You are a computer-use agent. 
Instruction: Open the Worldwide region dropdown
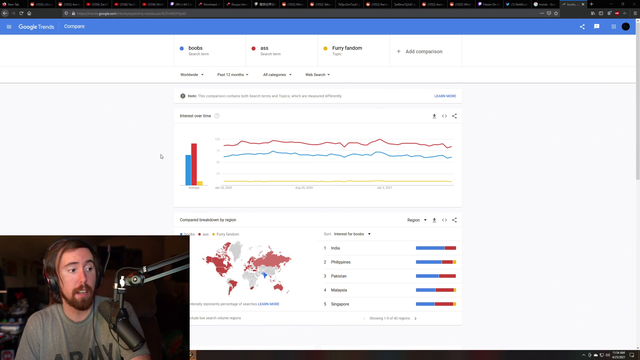point(192,75)
